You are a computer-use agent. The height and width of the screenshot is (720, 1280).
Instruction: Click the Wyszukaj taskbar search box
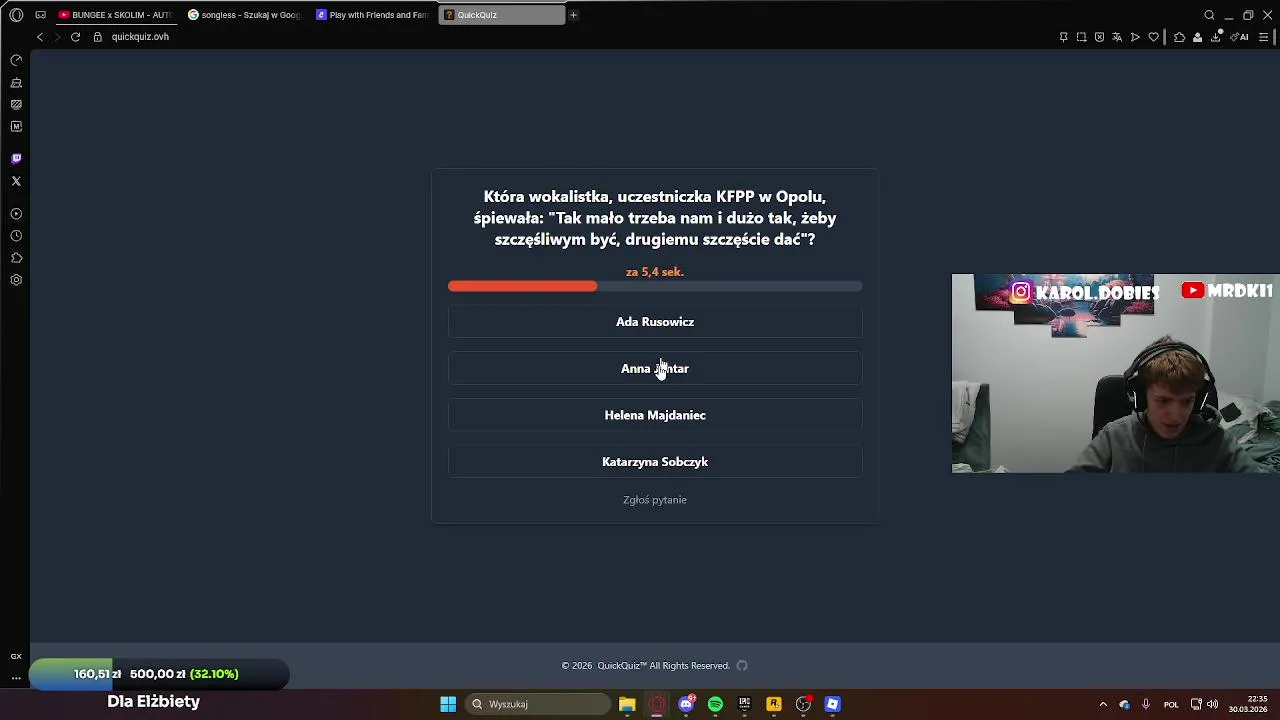coord(539,704)
